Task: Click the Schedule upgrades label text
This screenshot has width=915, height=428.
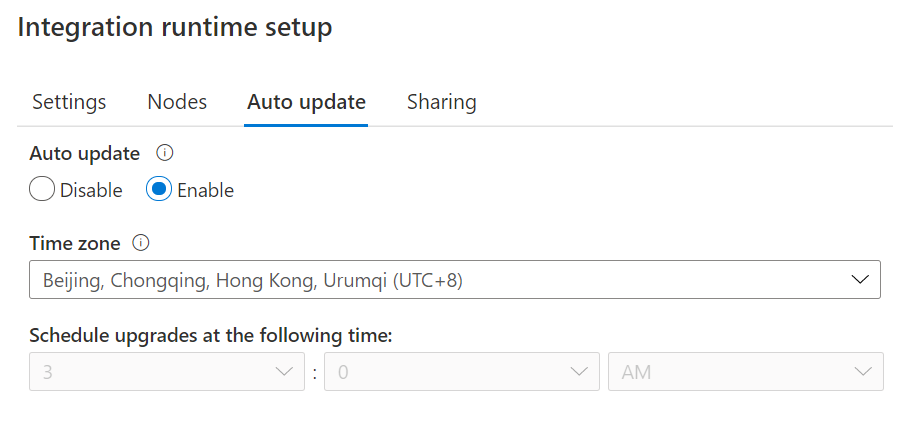Action: pos(210,335)
